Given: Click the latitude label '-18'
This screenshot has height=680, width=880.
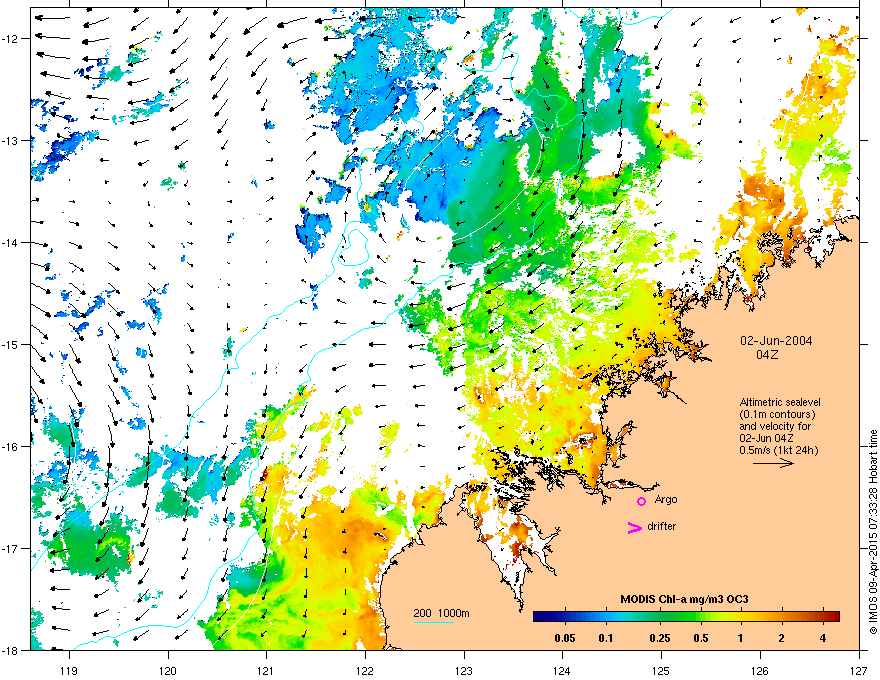Looking at the screenshot, I should [x=10, y=650].
